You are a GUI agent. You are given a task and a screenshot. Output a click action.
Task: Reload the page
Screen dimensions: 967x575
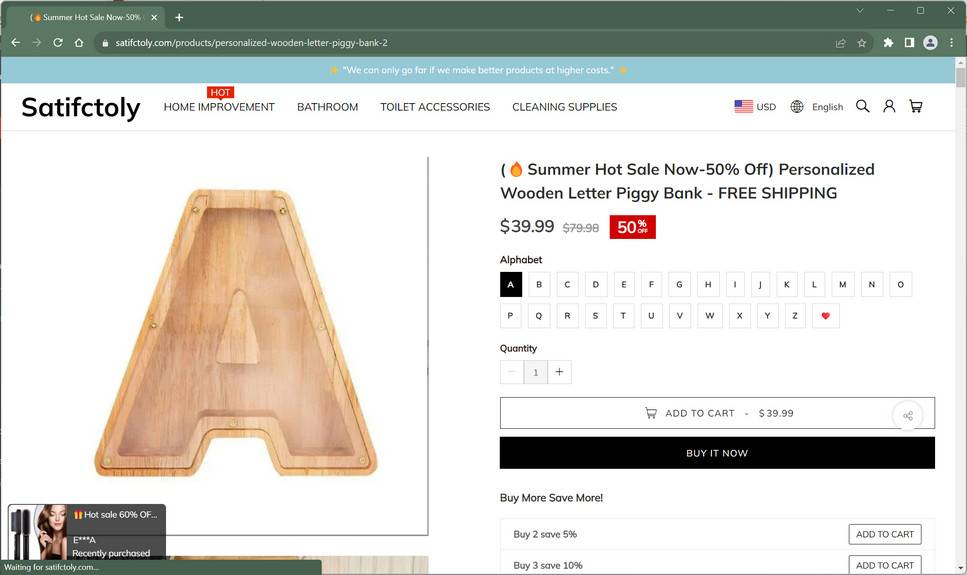[58, 43]
